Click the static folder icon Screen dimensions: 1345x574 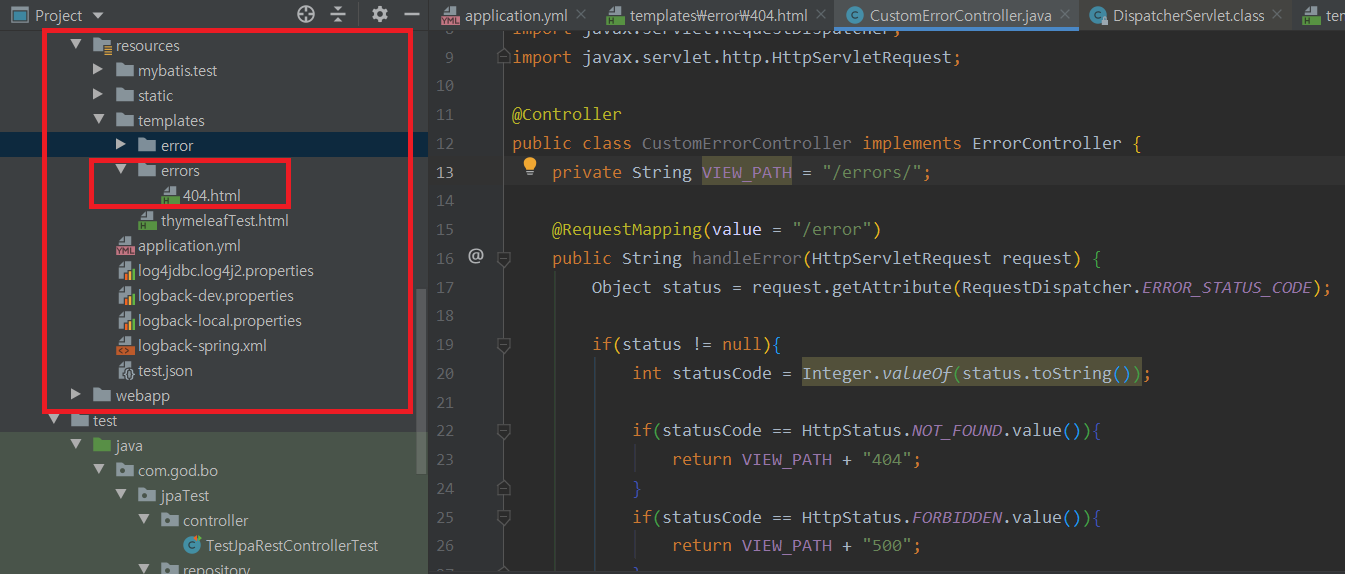click(125, 95)
